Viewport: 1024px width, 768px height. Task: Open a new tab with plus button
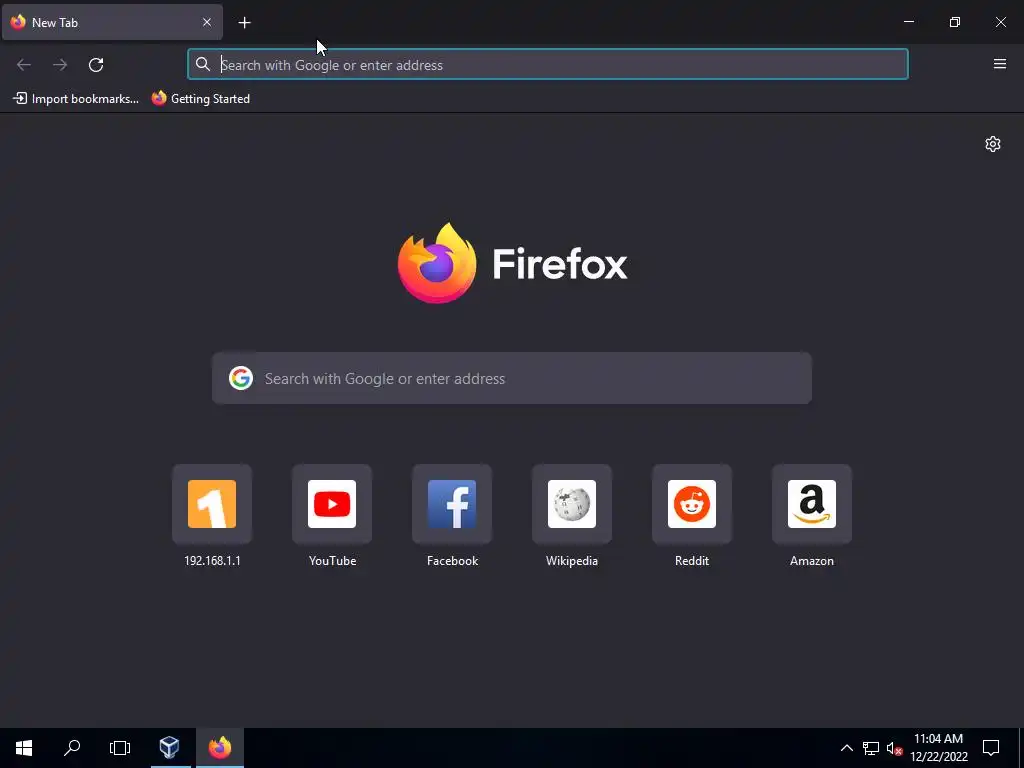click(244, 23)
